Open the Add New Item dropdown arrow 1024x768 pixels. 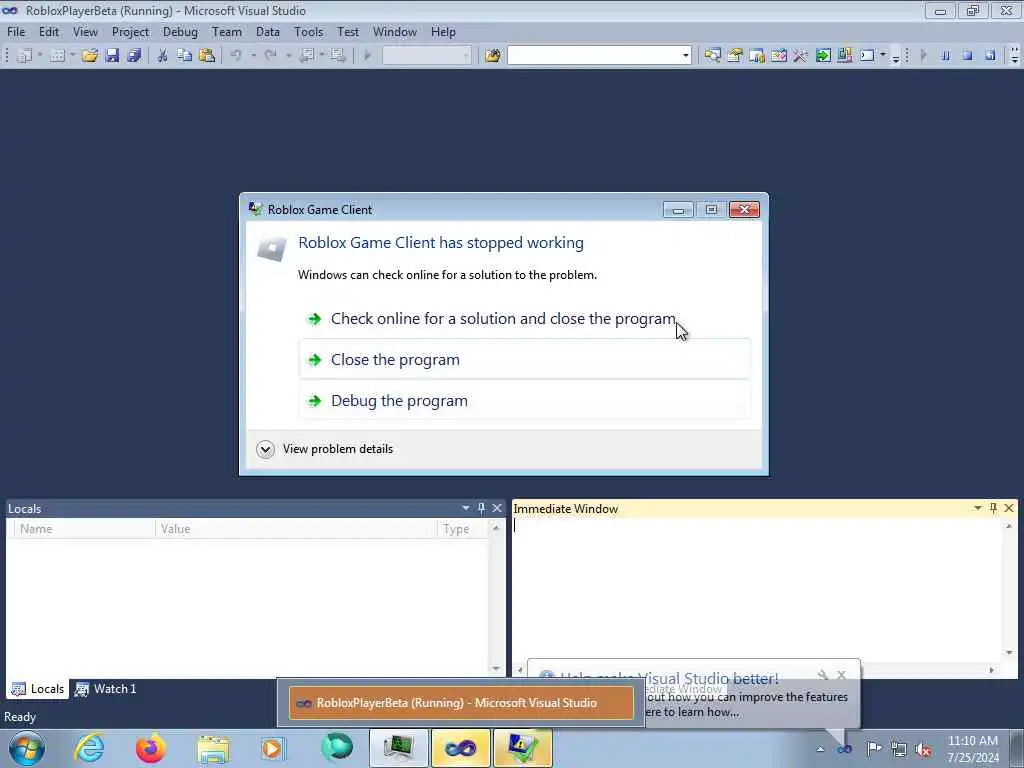[72, 56]
